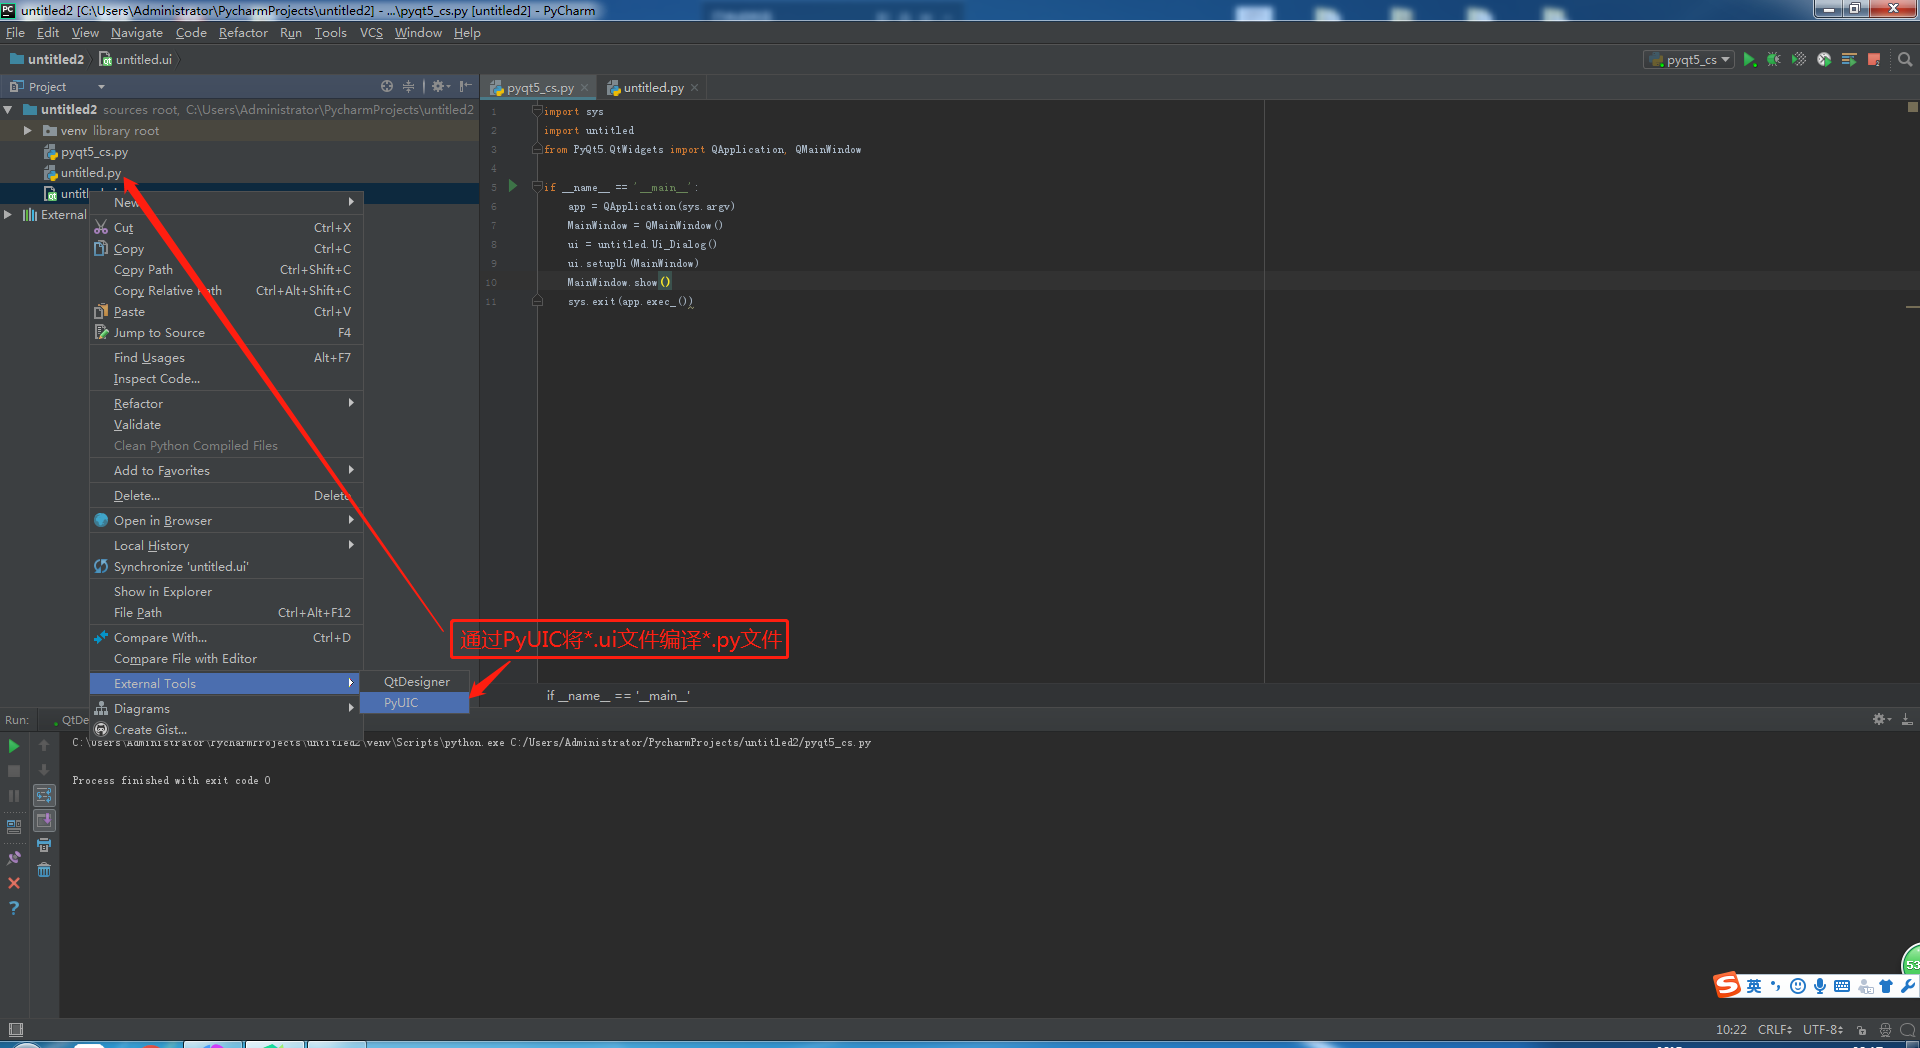Click untitled.ui breadcrumb in navigation bar

tap(136, 60)
